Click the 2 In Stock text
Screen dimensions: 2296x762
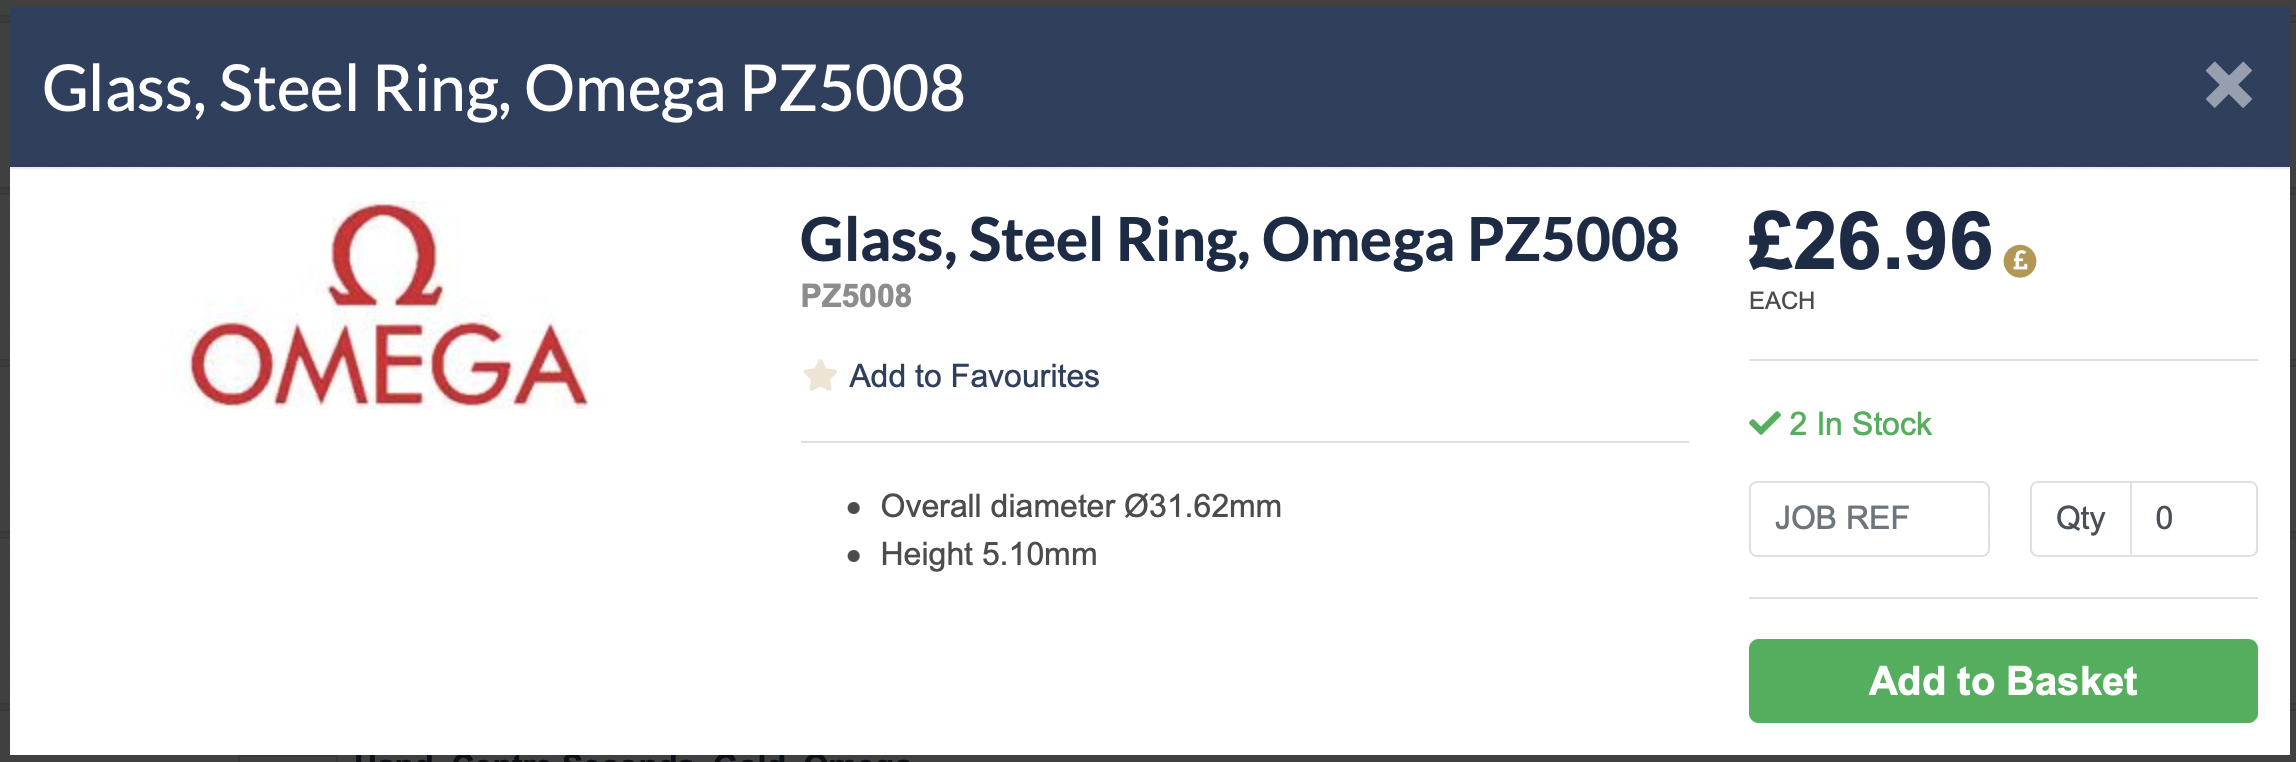[x=1860, y=424]
